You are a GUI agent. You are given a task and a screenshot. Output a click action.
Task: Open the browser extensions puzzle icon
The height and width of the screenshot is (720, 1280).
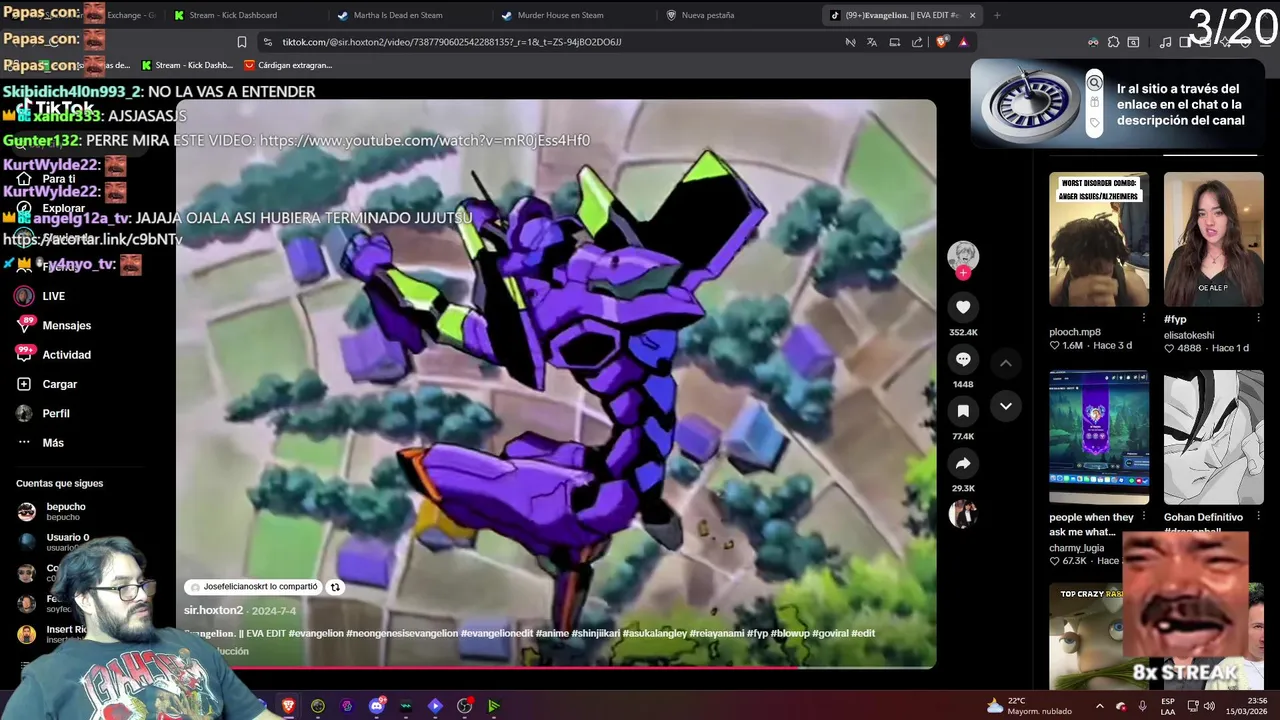(x=1113, y=42)
